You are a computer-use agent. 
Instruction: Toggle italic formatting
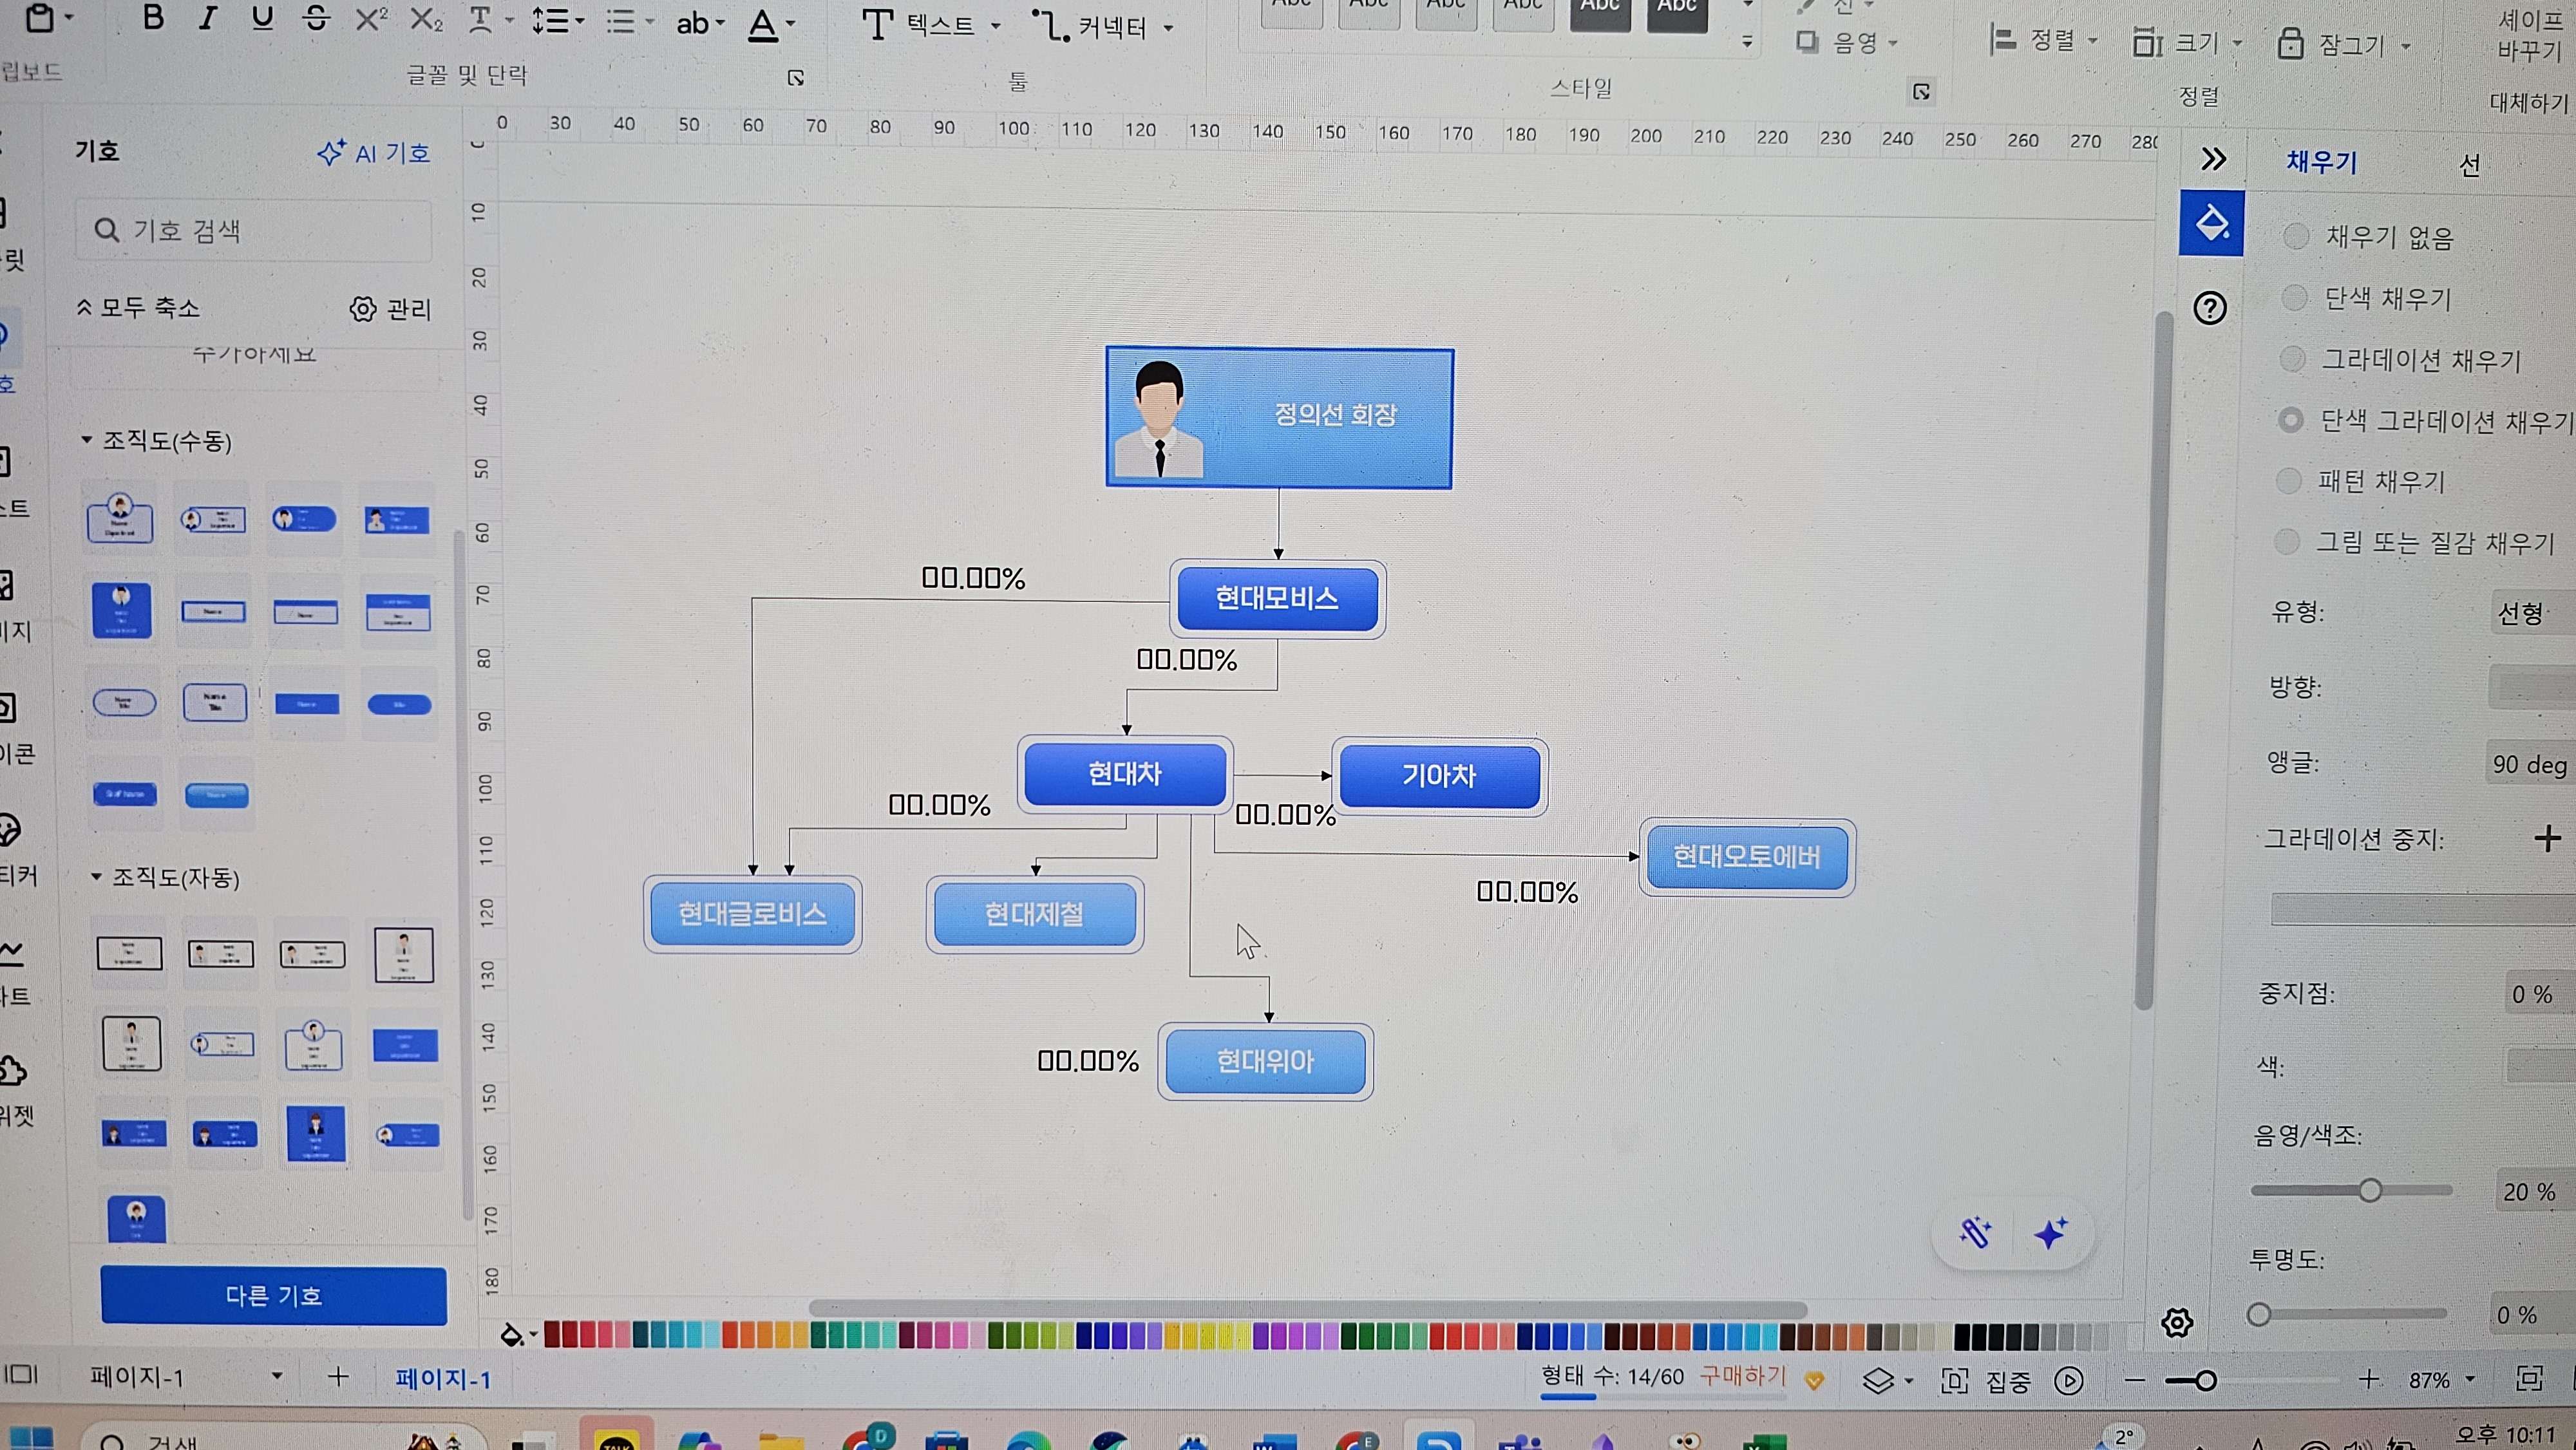coord(207,18)
